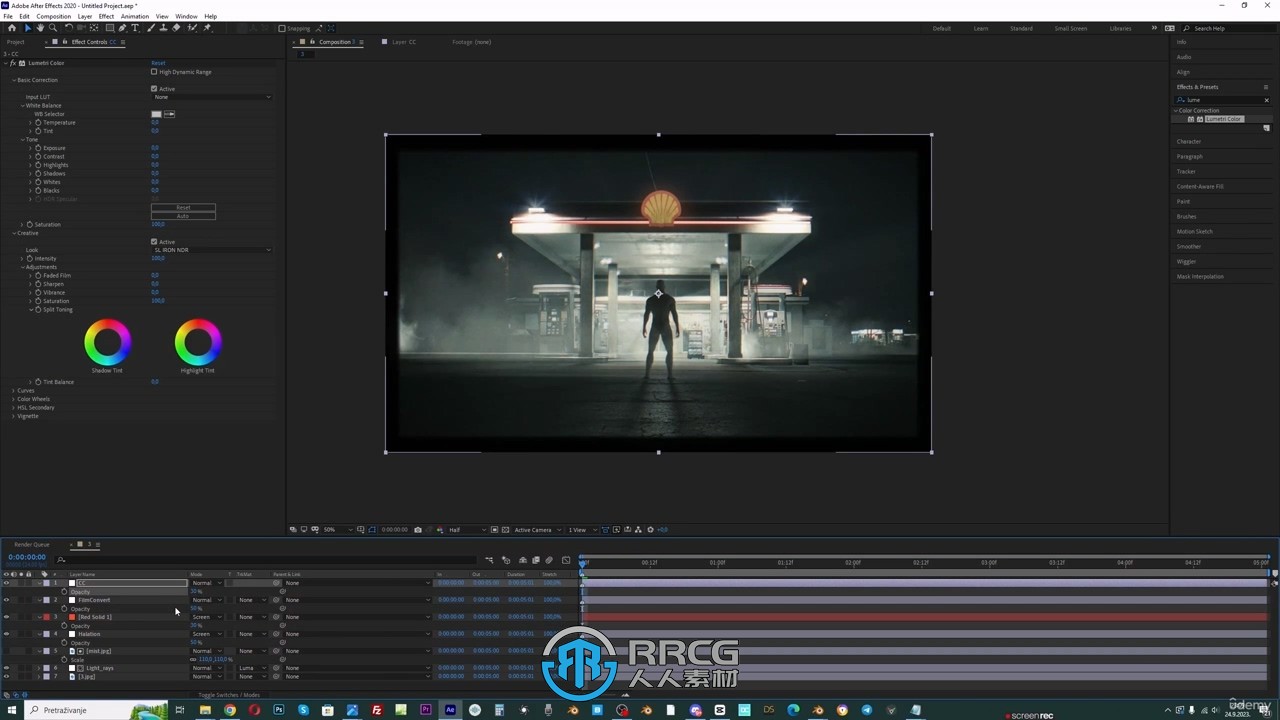Select the Roto Brush tool
The width and height of the screenshot is (1280, 720).
192,28
